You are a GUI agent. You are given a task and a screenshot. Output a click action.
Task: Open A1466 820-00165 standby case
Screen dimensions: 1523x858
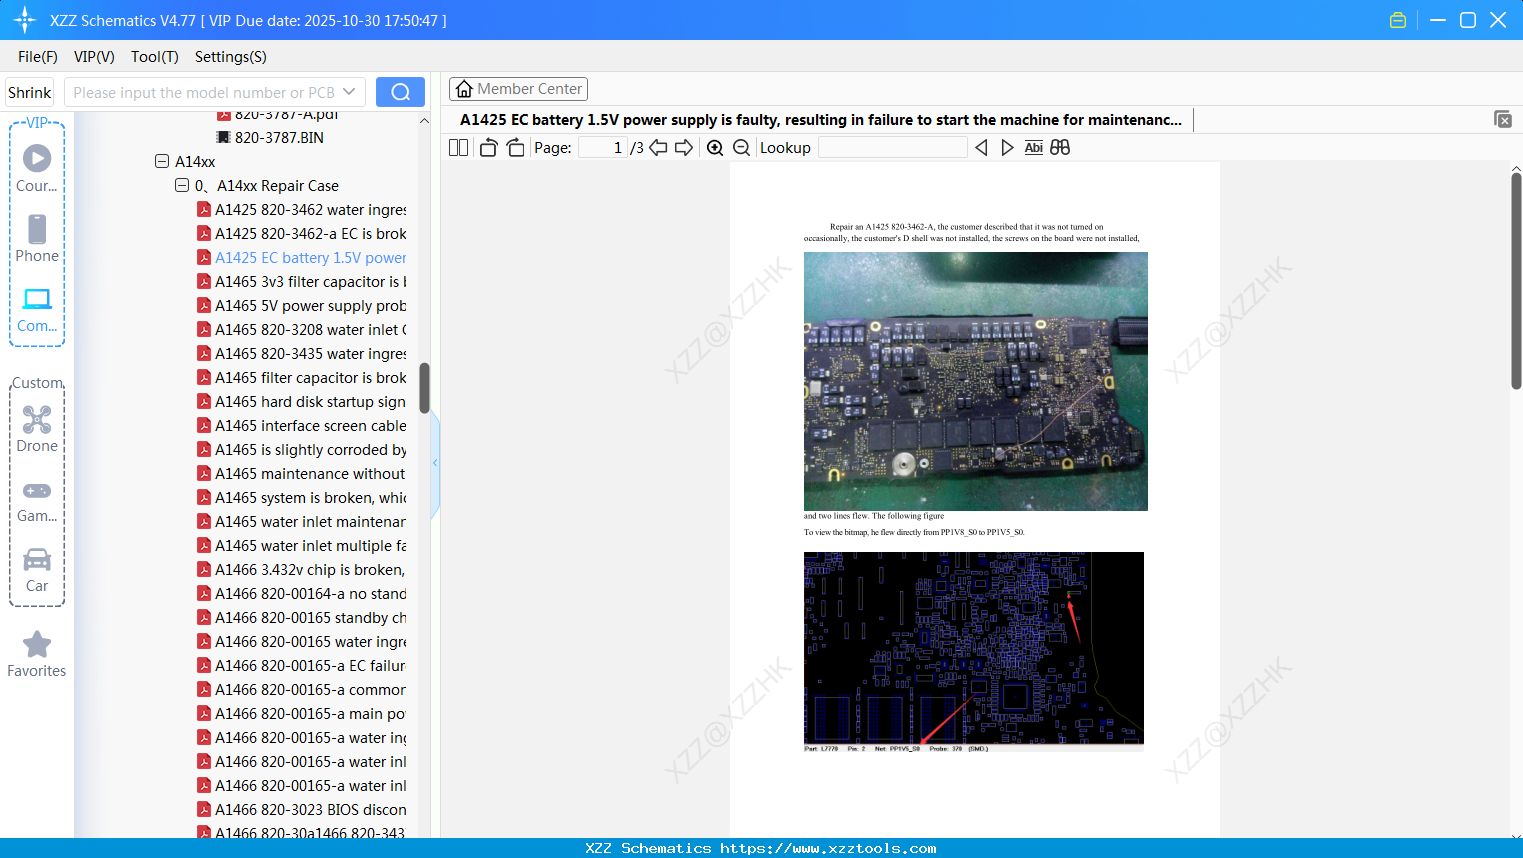click(x=311, y=618)
